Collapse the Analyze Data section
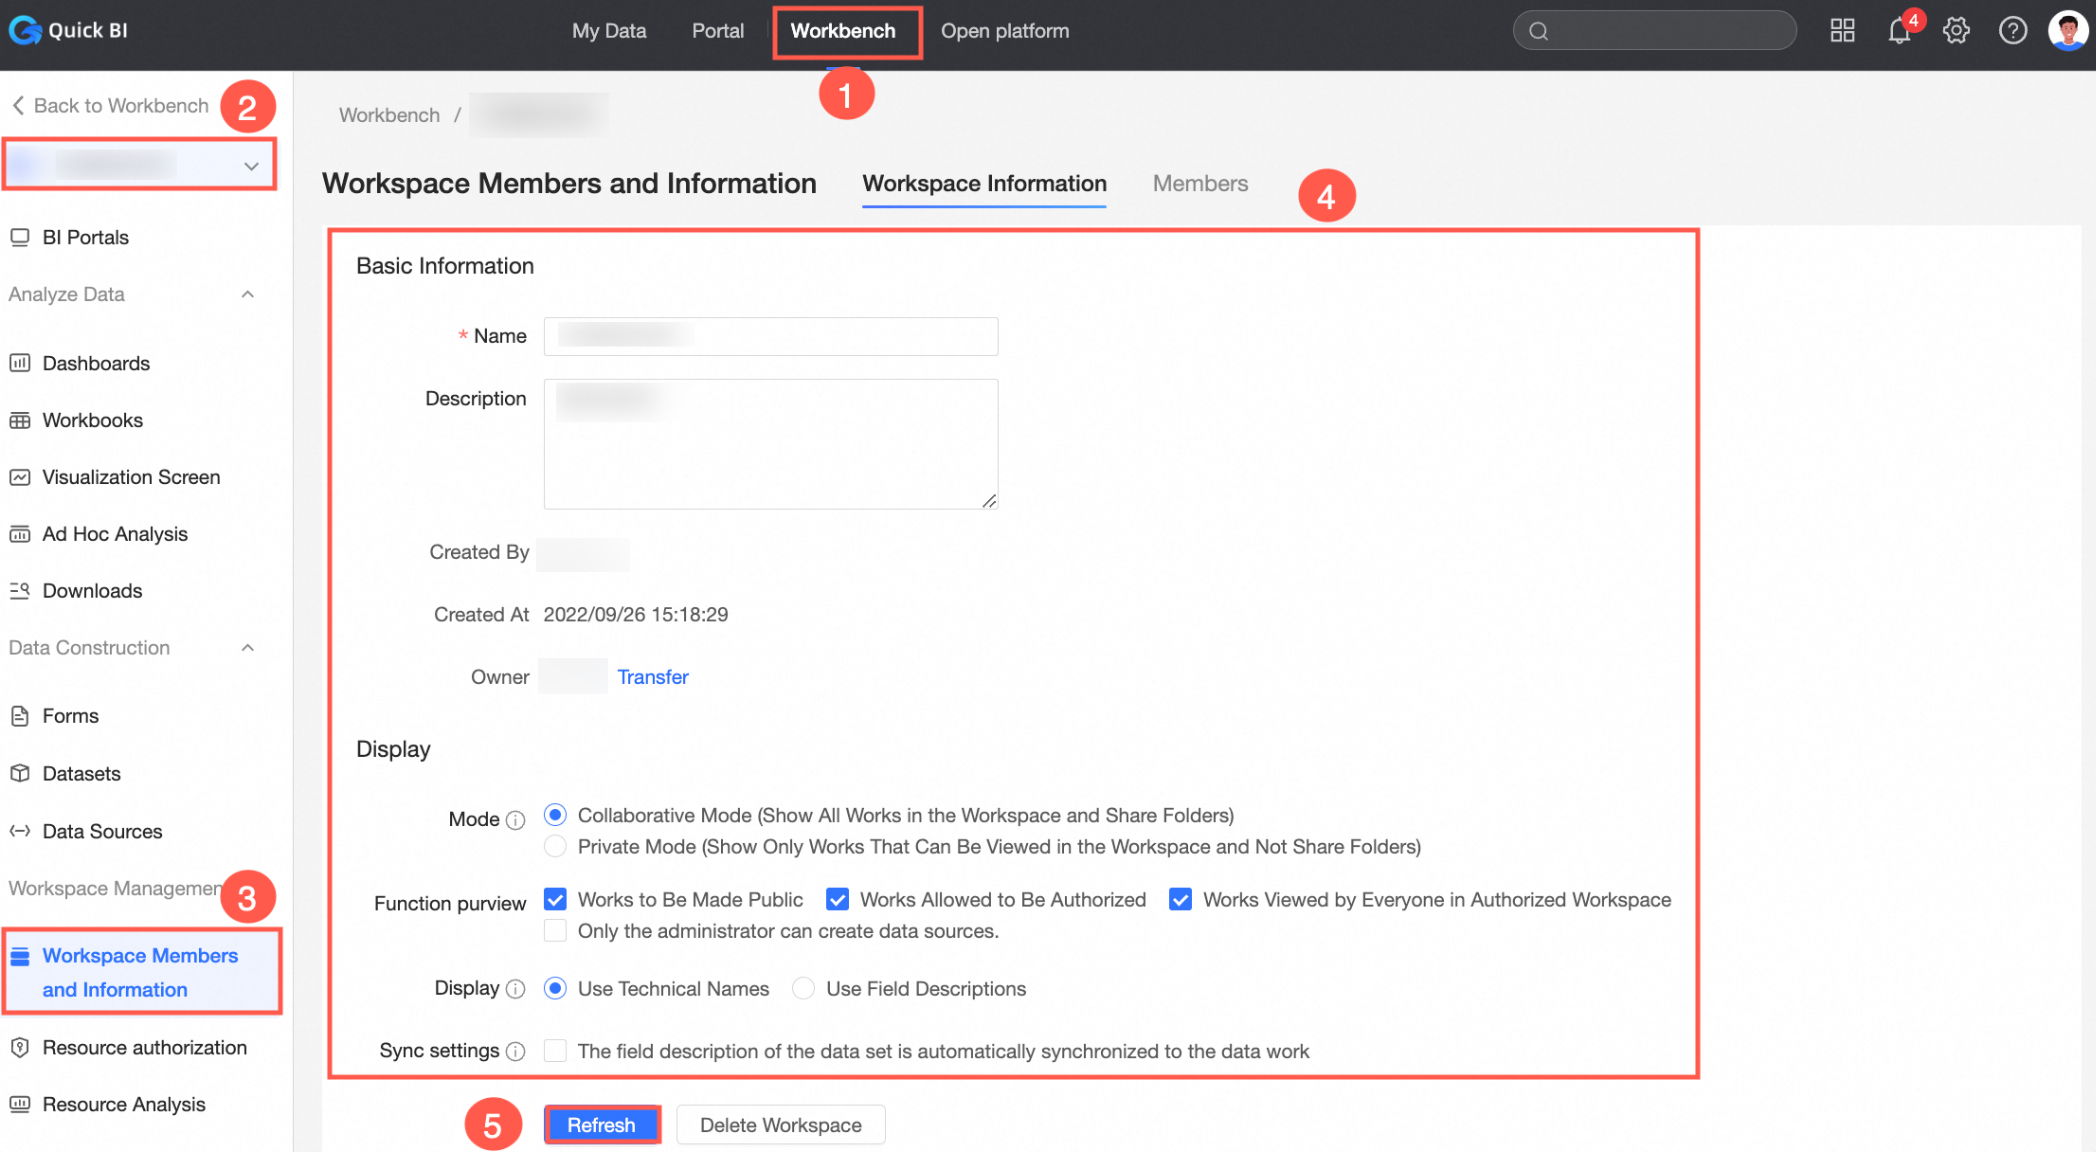Screen dimensions: 2096x1152 (248, 294)
